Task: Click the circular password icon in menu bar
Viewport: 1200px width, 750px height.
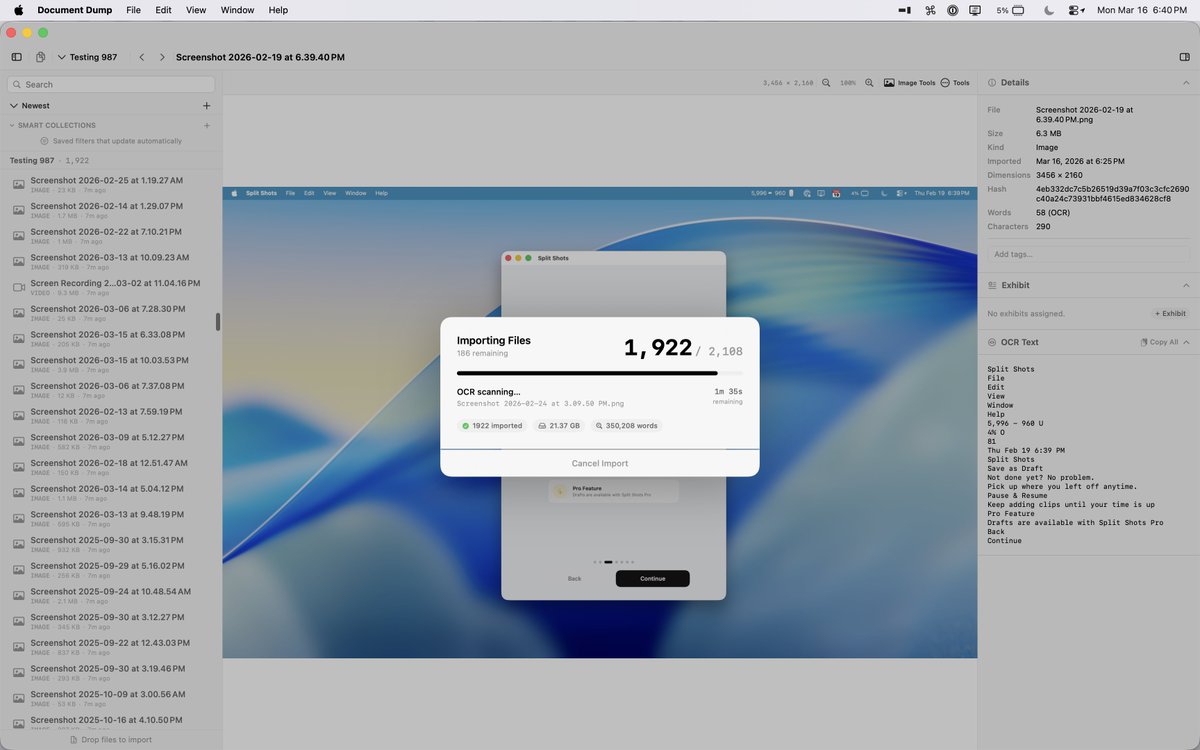Action: pyautogui.click(x=952, y=10)
